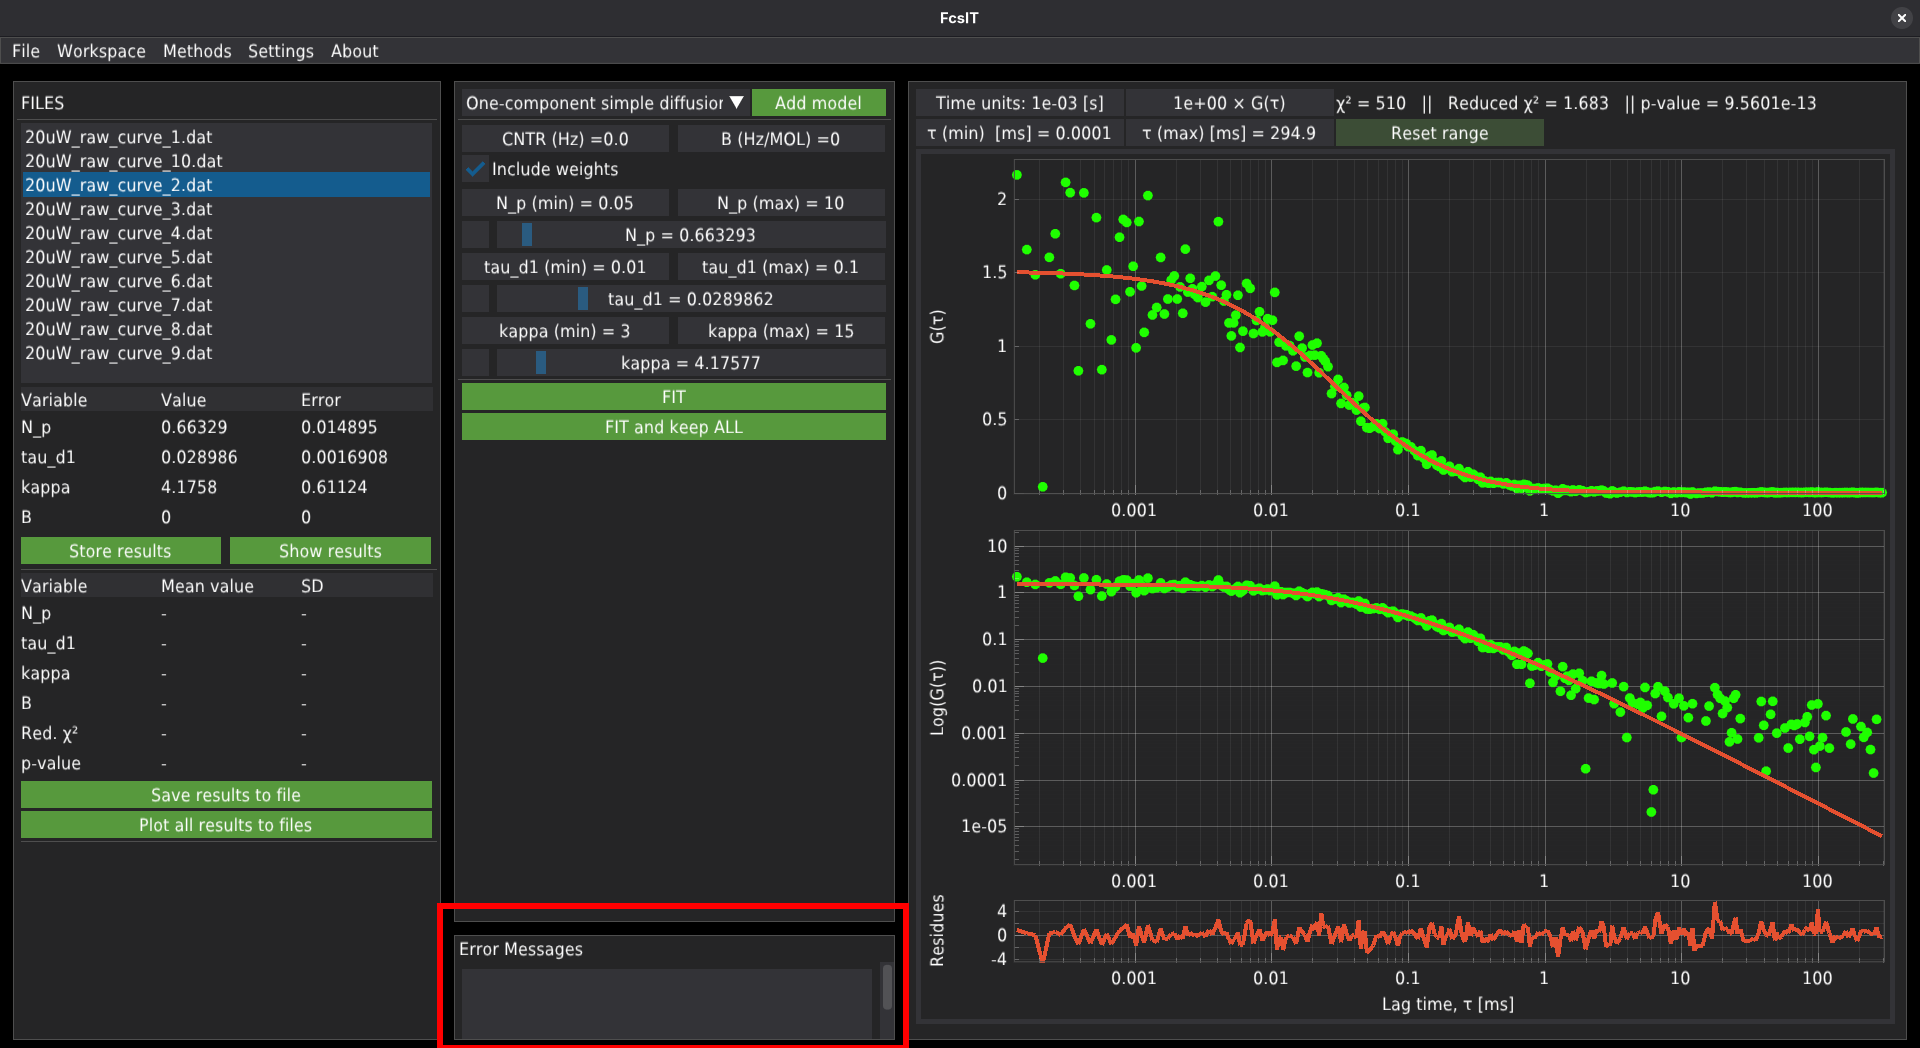Uncheck the Include weights checkbox
1920x1048 pixels.
pos(476,170)
